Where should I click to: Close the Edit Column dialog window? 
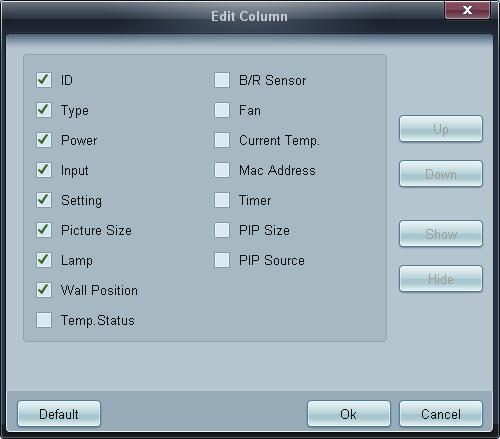coord(467,10)
